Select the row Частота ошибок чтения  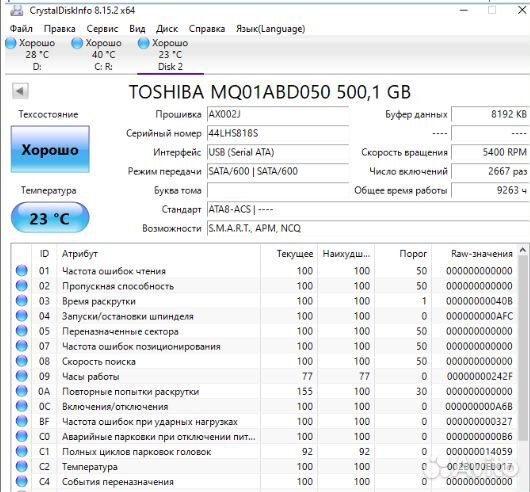264,271
